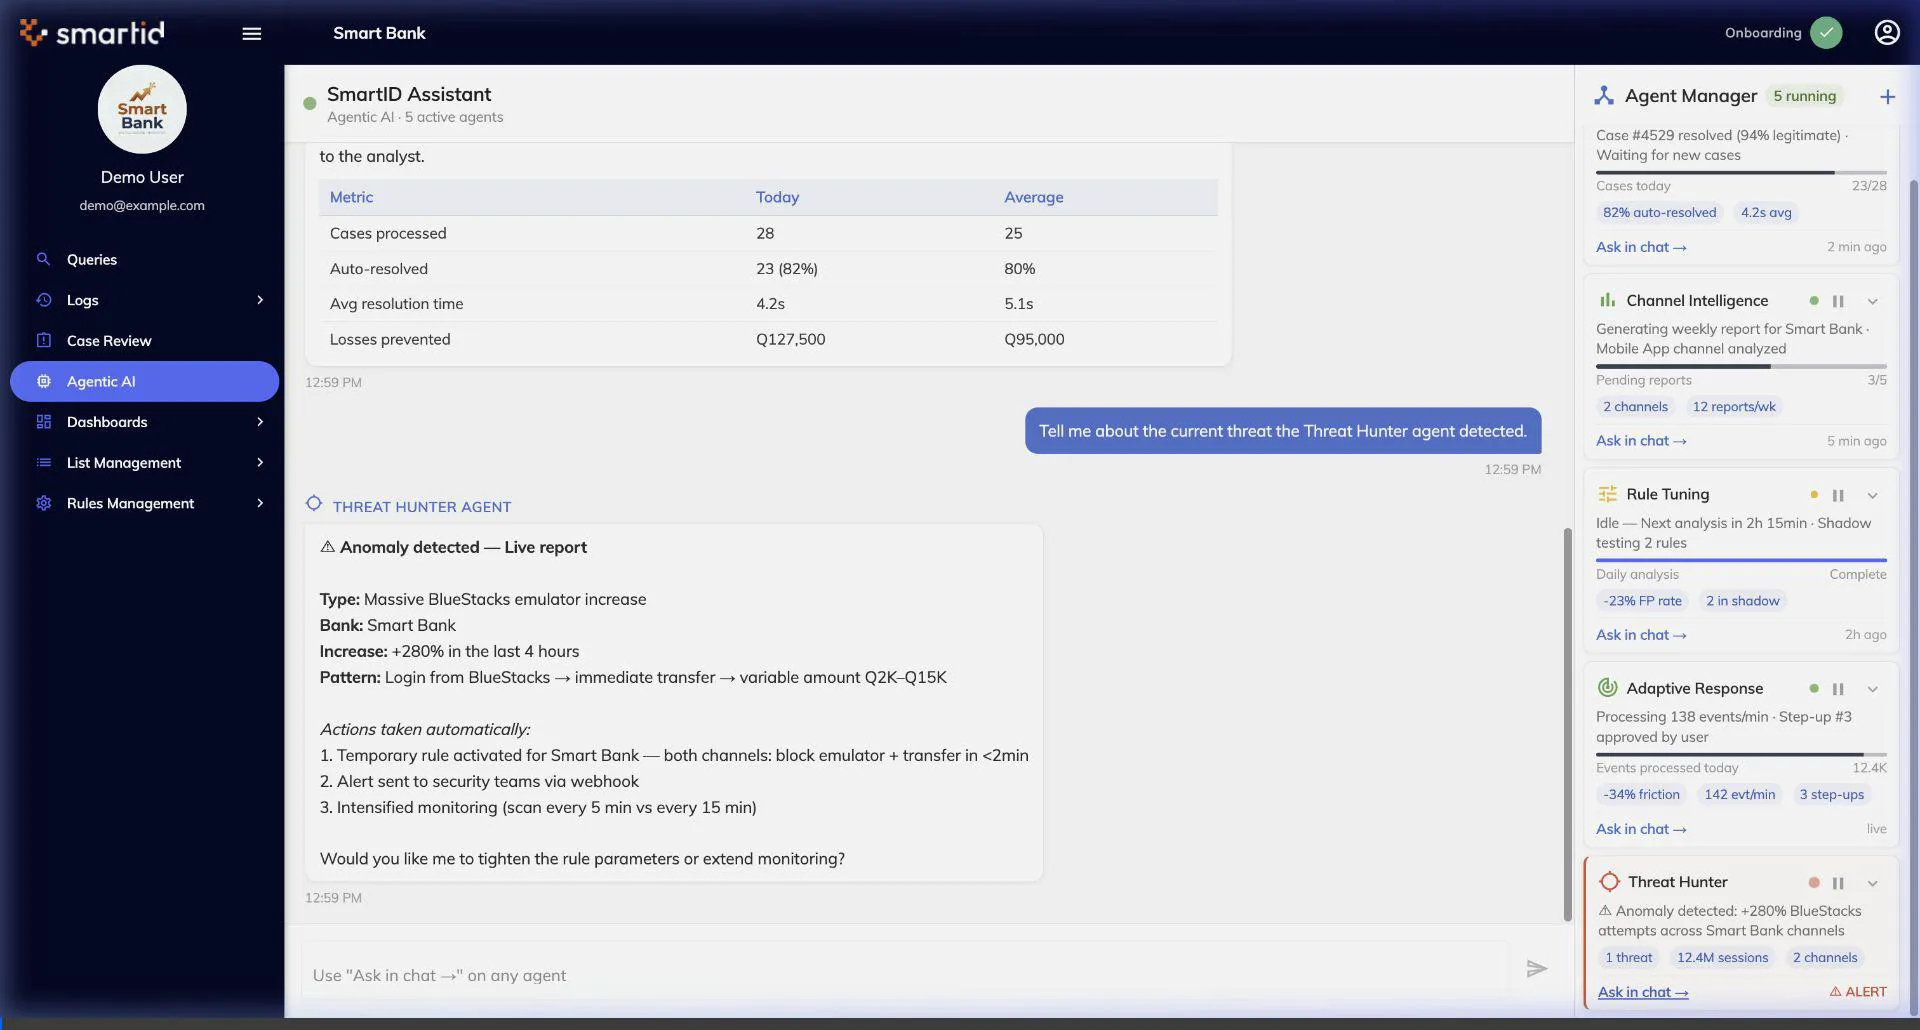Click the Smart Bank avatar image
The height and width of the screenshot is (1030, 1920).
142,110
